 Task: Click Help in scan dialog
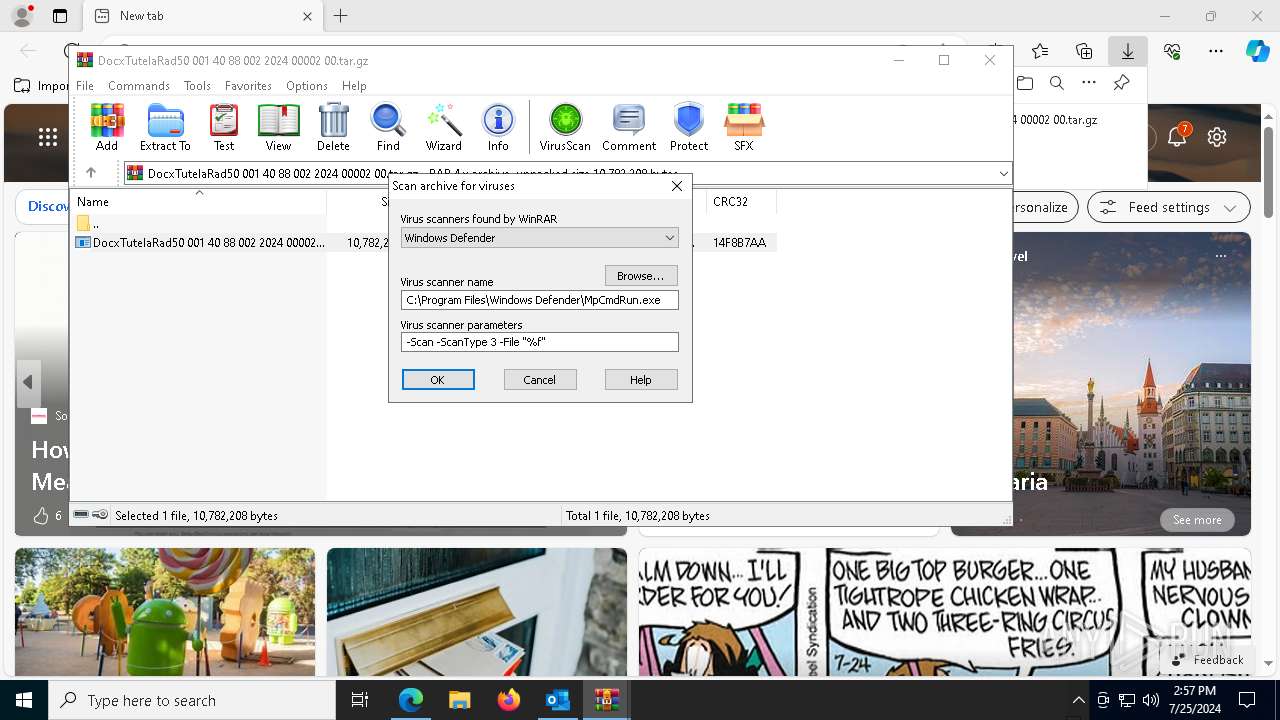point(641,380)
